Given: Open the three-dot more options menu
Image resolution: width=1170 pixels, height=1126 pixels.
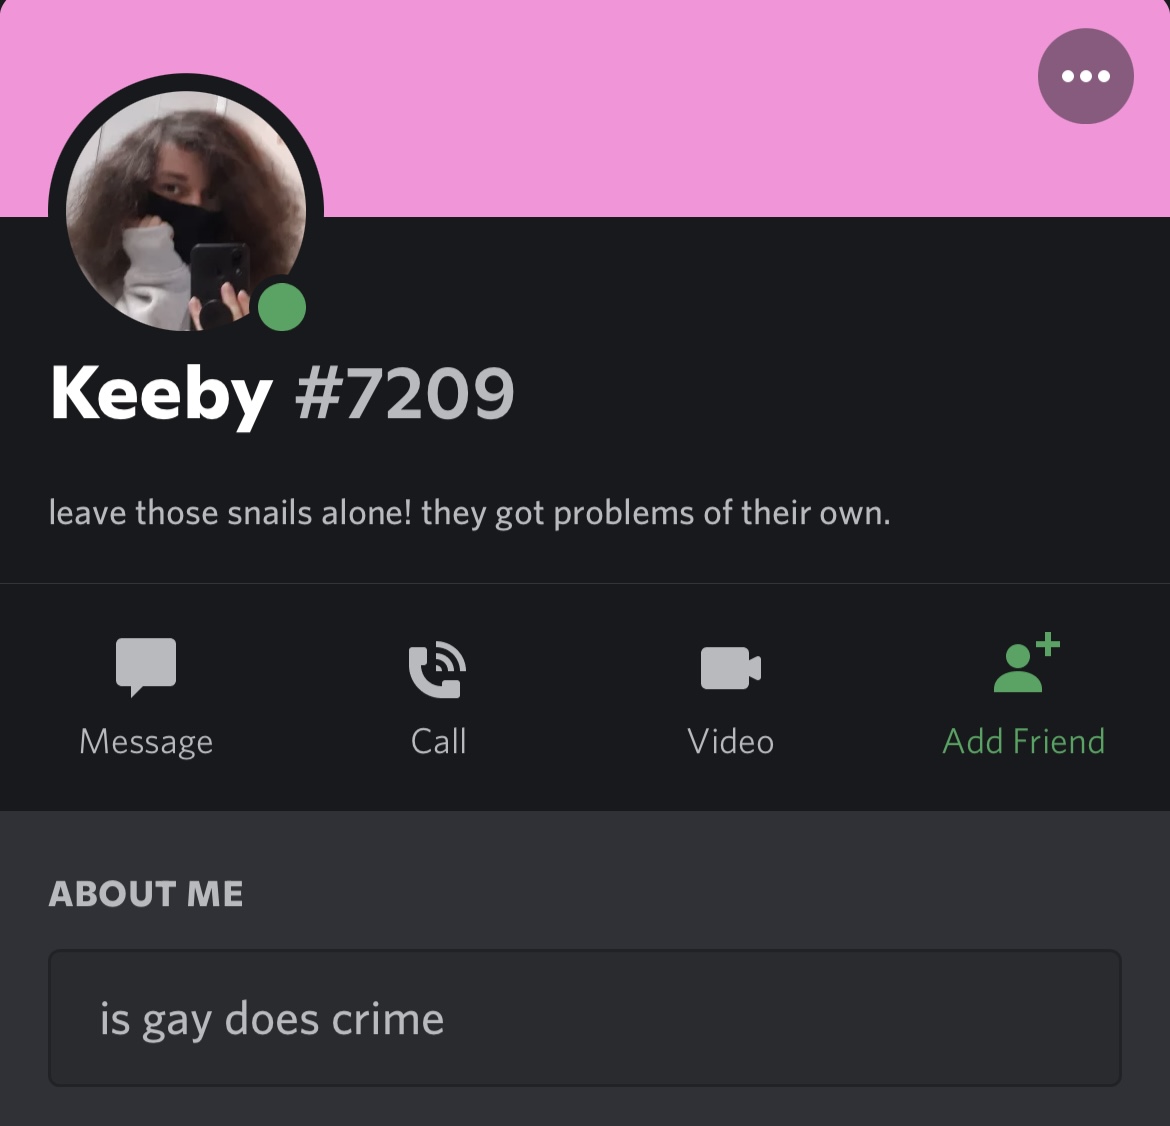Looking at the screenshot, I should coord(1086,76).
